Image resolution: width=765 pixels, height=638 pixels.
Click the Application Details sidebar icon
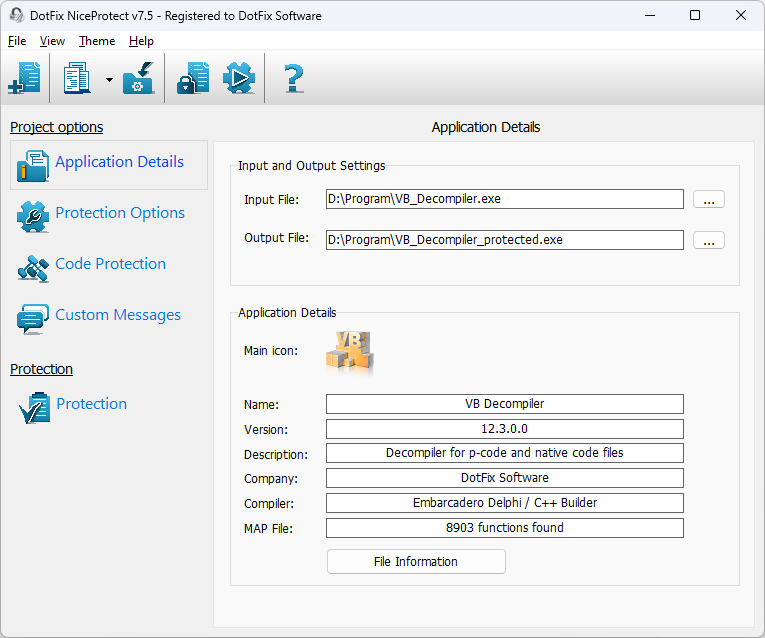[33, 165]
